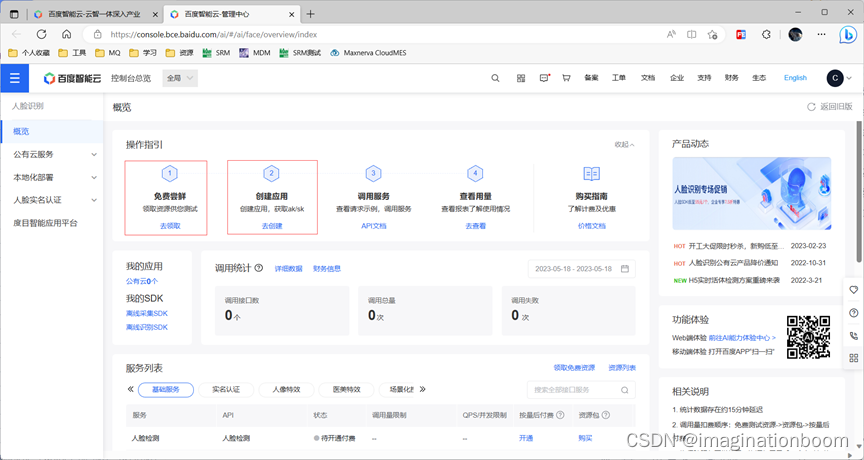Open Bing Copilot sidebar icon
Screen dimensions: 864x460
click(x=847, y=35)
